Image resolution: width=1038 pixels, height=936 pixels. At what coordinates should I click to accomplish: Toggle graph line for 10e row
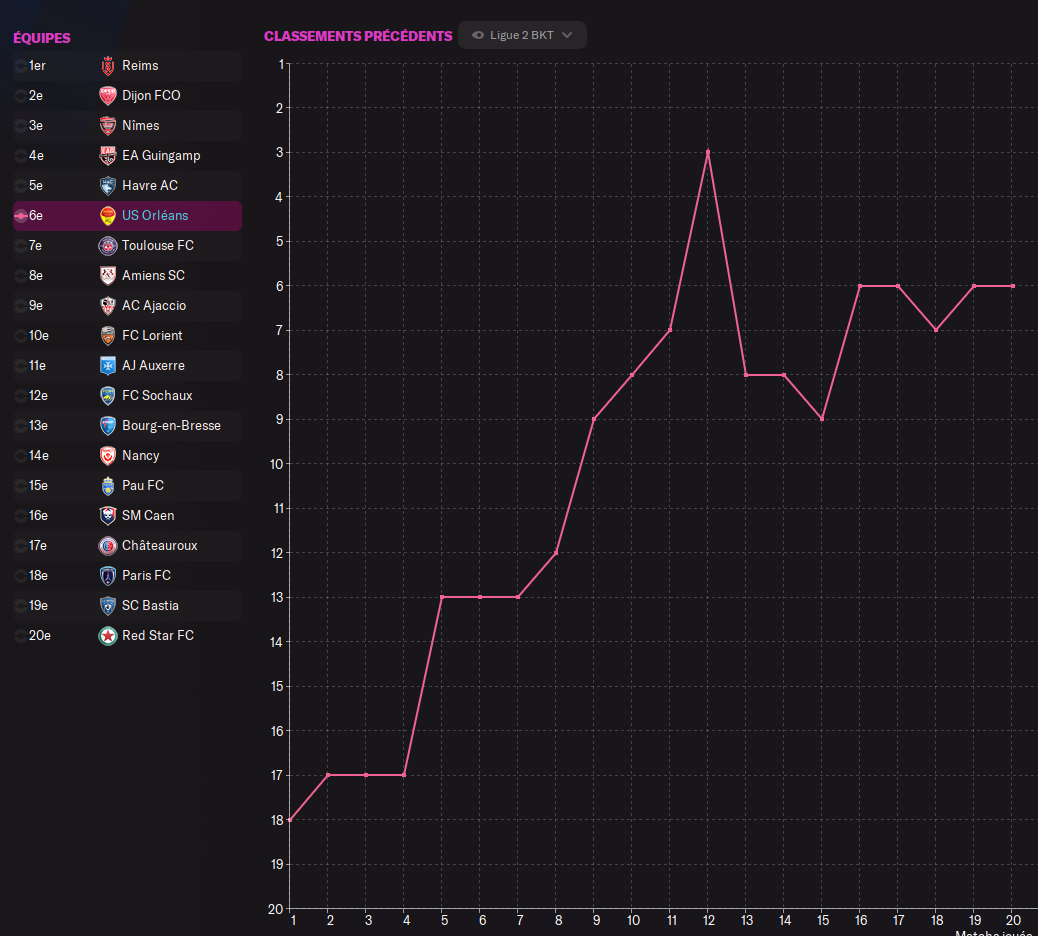21,336
